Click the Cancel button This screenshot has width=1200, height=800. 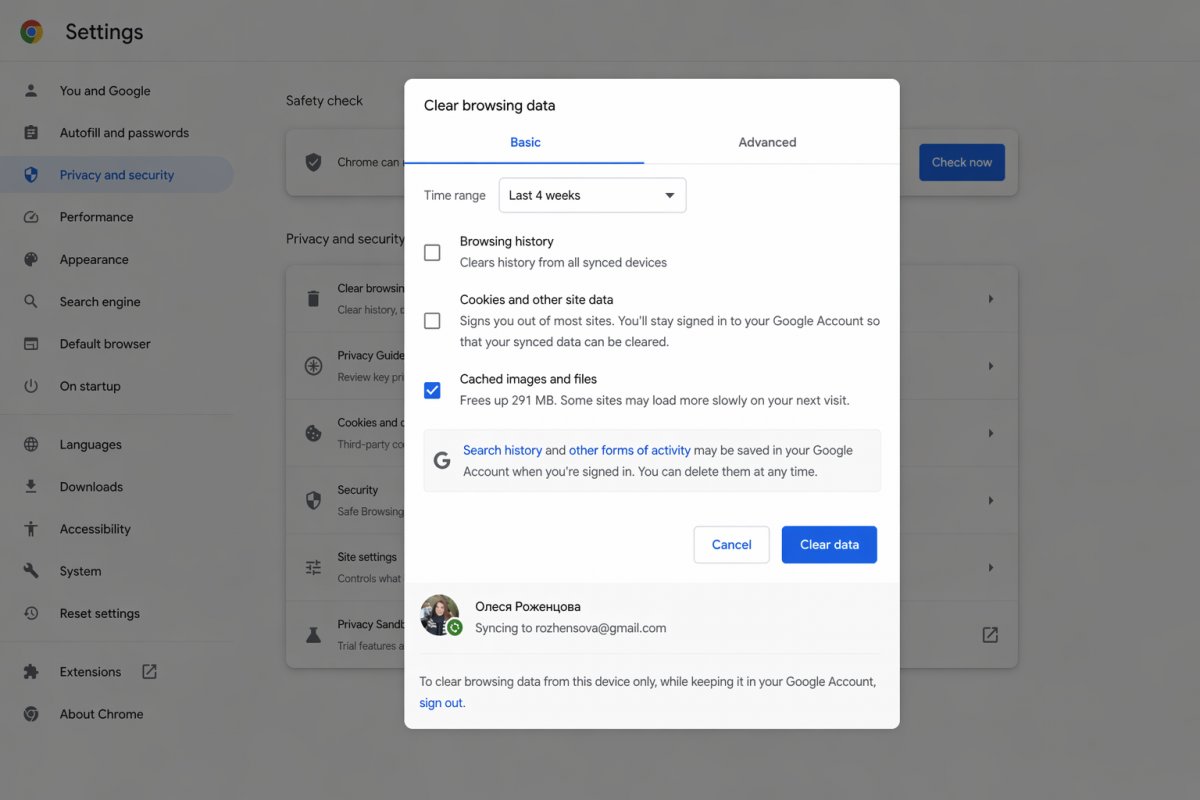point(731,545)
